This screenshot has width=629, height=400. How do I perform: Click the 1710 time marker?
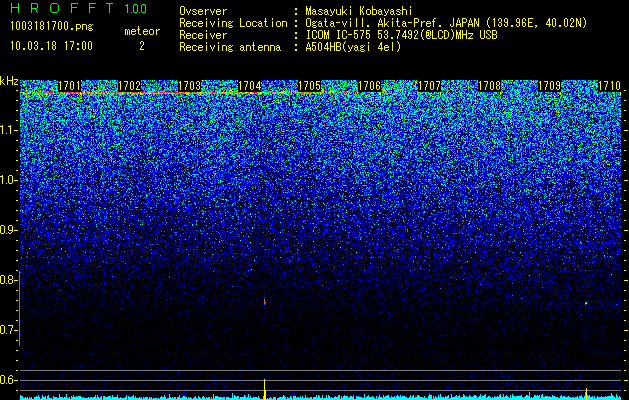coord(610,86)
